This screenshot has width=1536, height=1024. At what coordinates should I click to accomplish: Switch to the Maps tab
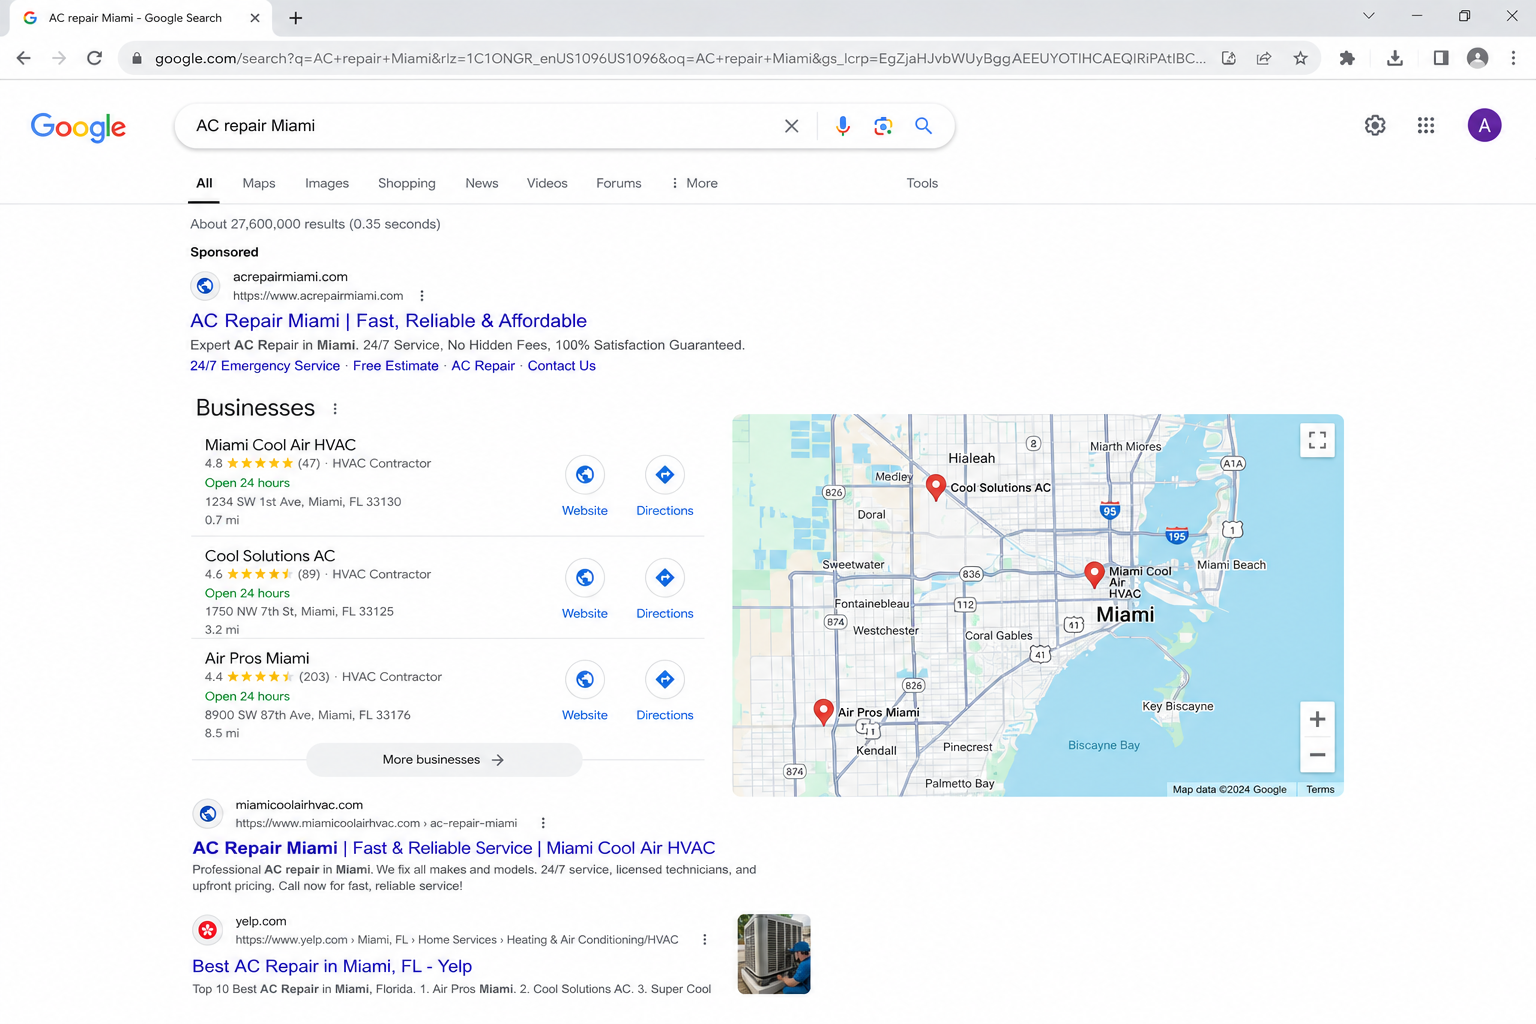coord(259,183)
